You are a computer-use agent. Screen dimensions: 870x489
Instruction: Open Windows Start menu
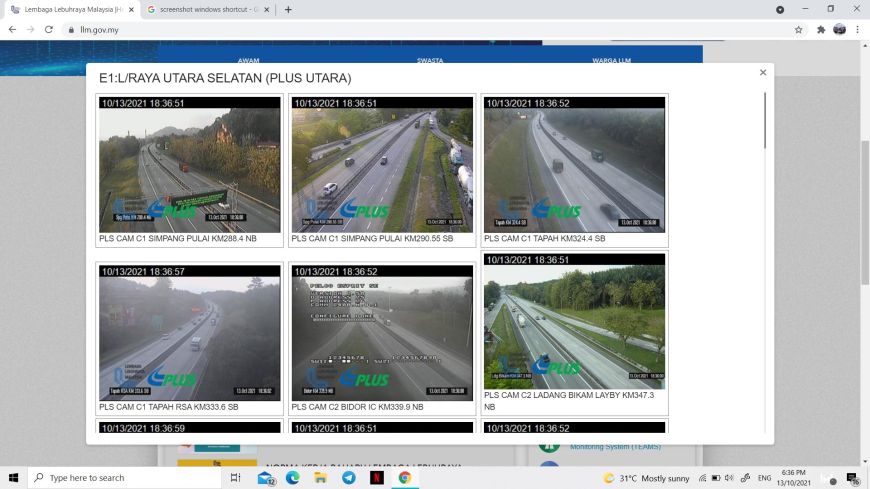(x=13, y=478)
